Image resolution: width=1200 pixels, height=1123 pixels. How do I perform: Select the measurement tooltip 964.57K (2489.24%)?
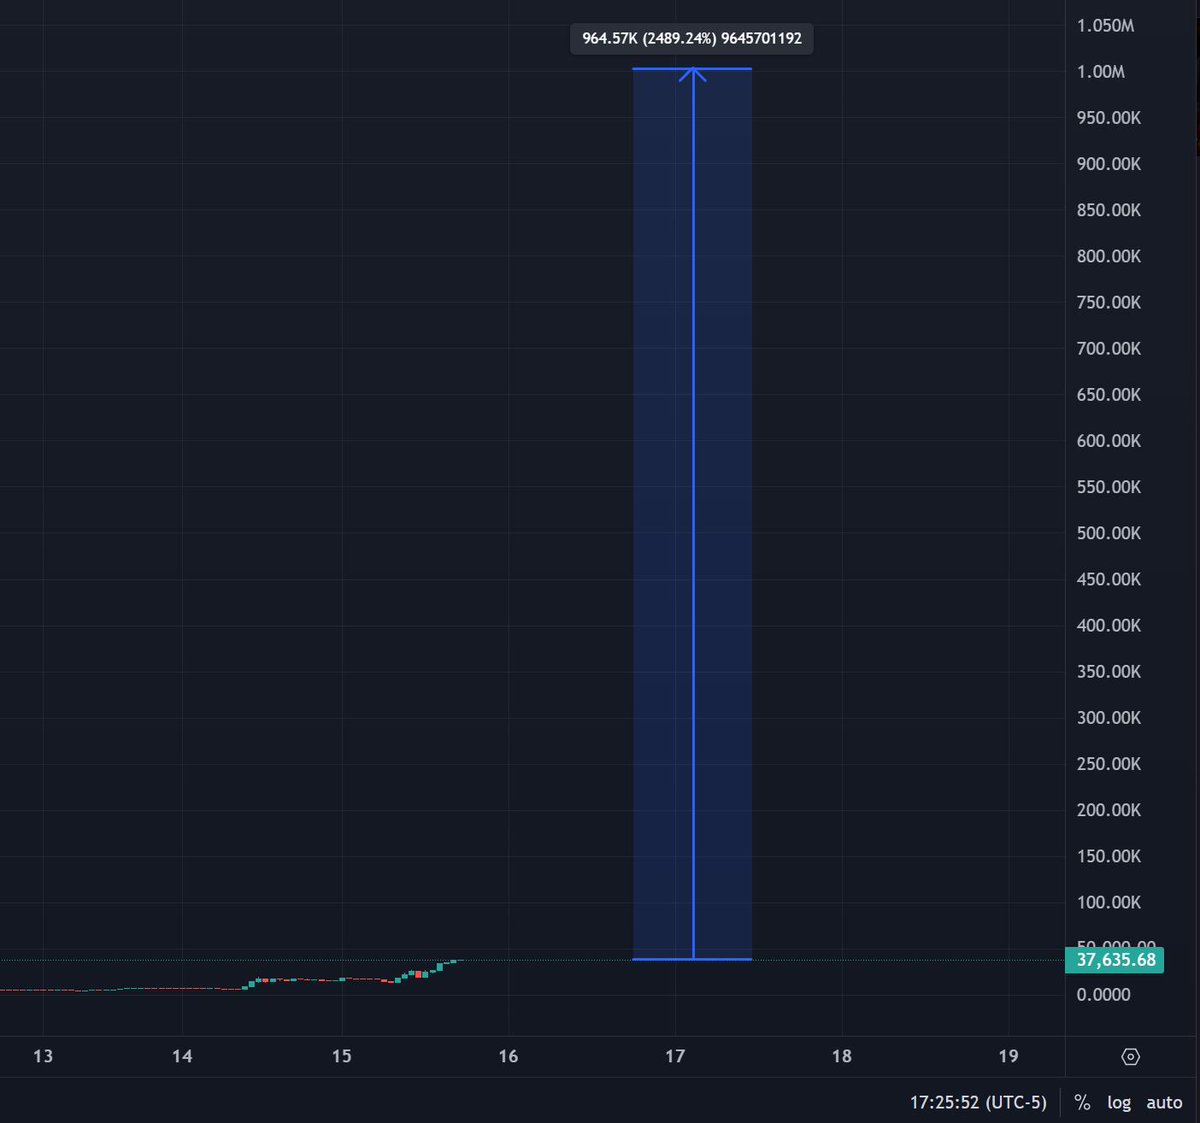tap(692, 39)
